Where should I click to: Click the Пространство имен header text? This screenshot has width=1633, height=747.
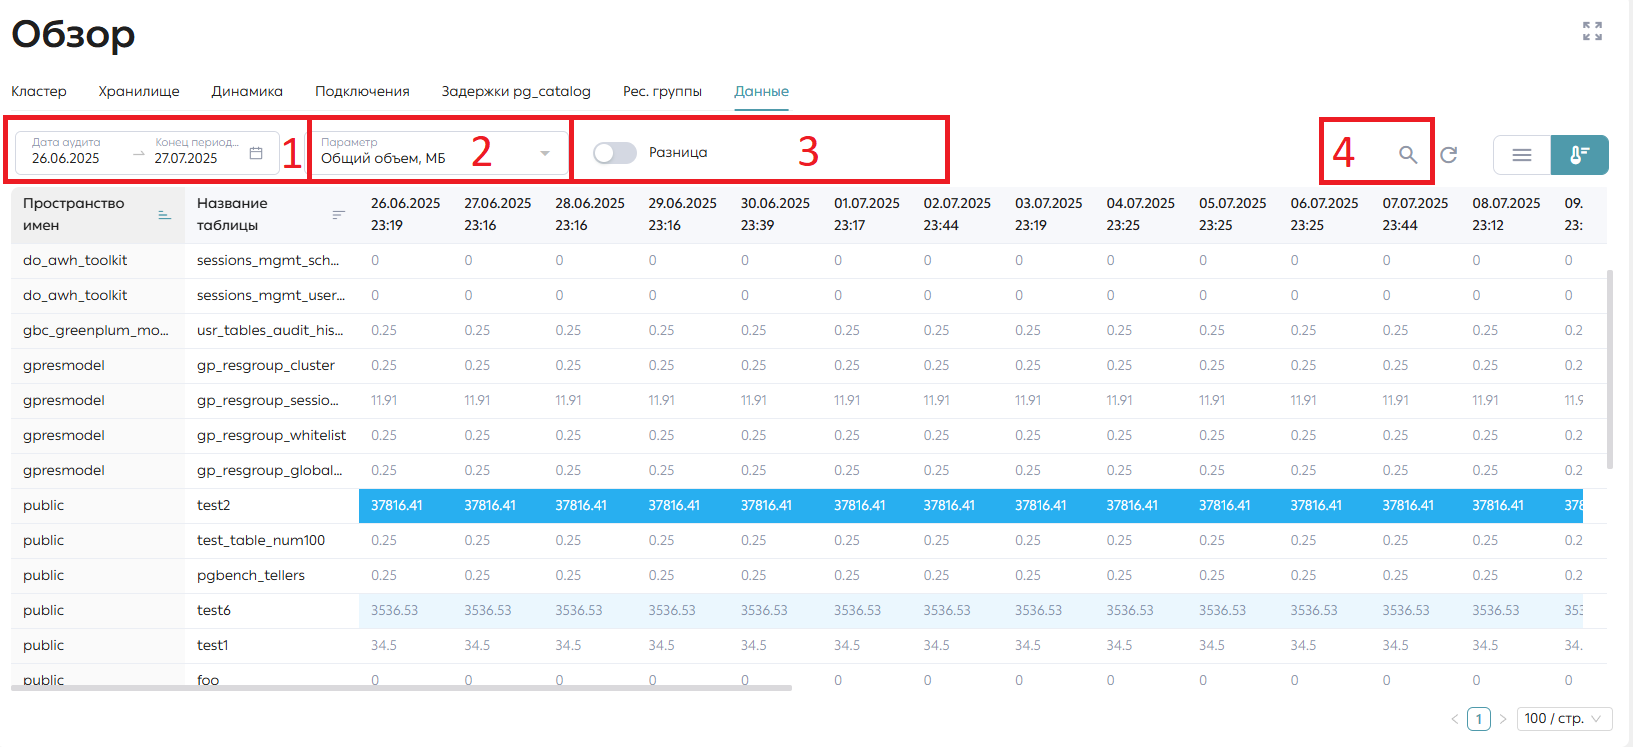point(74,214)
